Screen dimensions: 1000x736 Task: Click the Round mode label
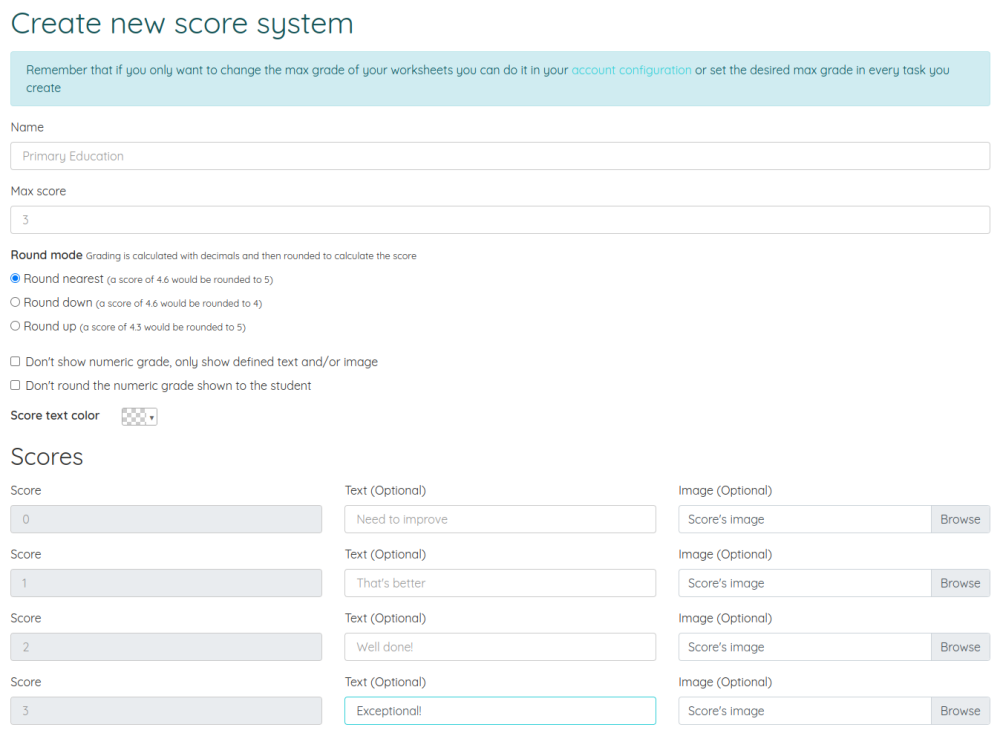pyautogui.click(x=47, y=255)
